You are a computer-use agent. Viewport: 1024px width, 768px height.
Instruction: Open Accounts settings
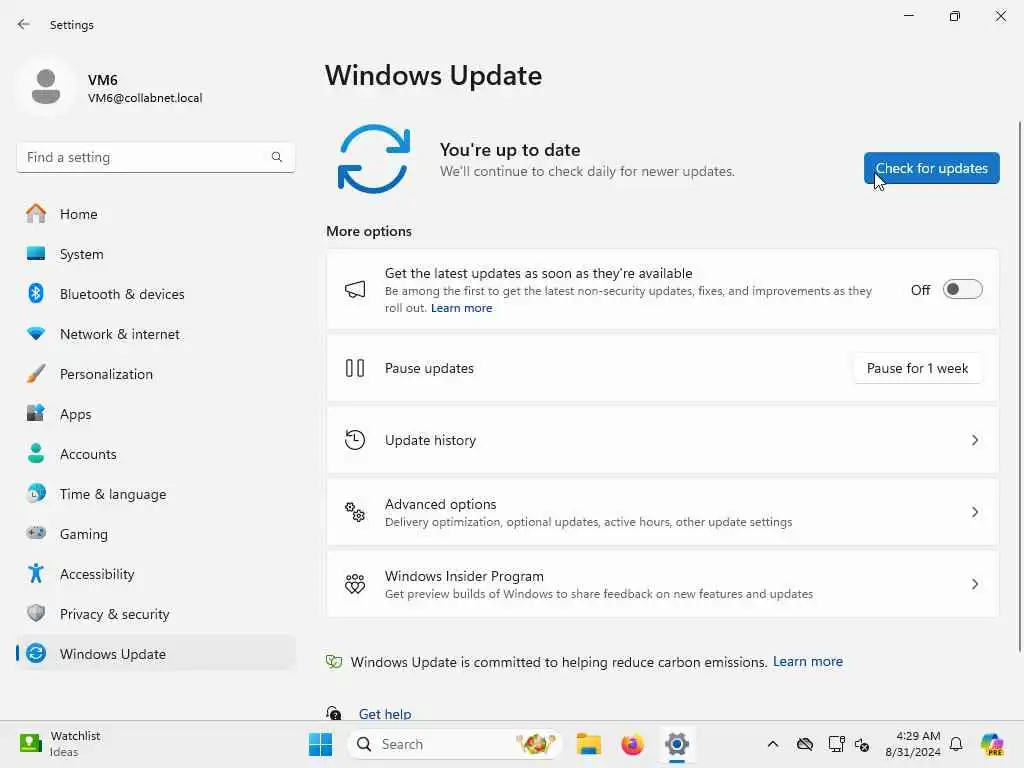click(x=155, y=454)
